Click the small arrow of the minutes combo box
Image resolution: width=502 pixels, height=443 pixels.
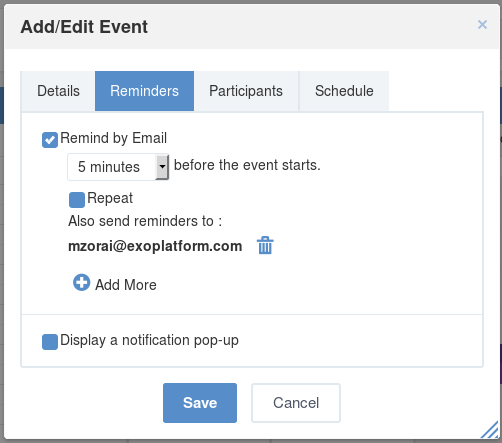(x=162, y=167)
